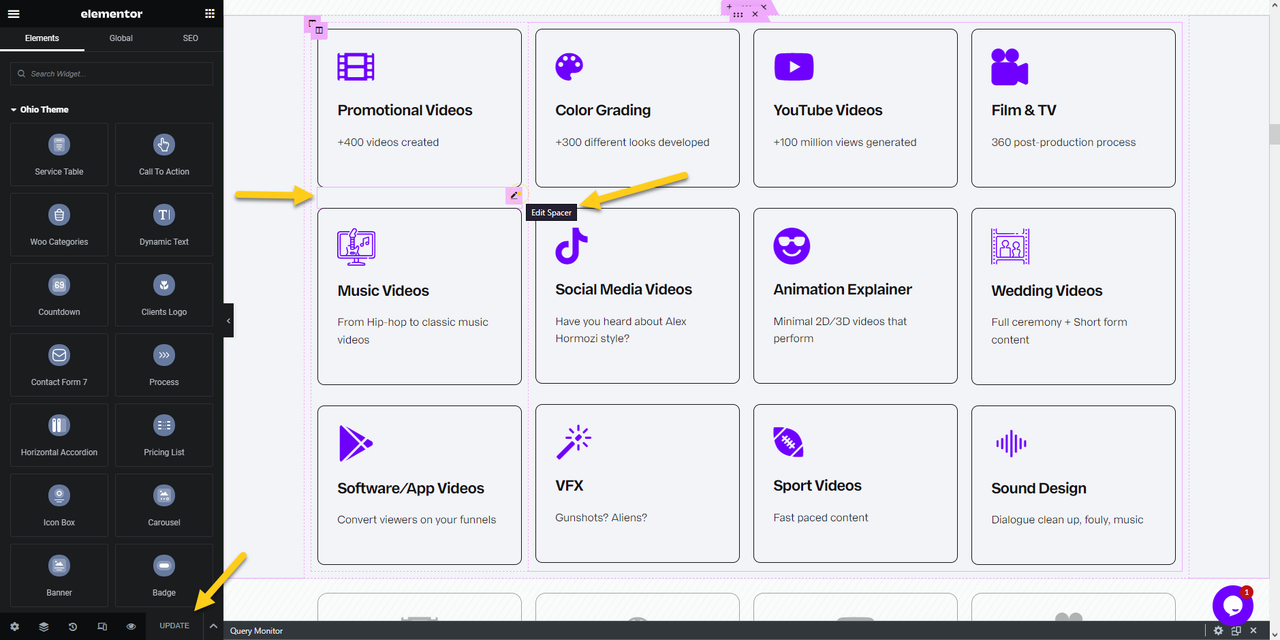Pick the Dynamic Text widget
This screenshot has width=1280, height=640.
click(x=164, y=225)
